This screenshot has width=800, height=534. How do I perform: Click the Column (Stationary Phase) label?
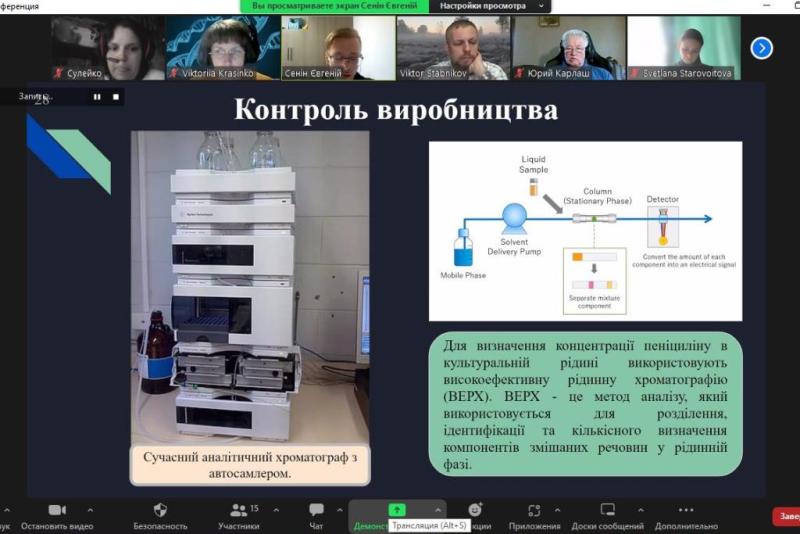(597, 196)
